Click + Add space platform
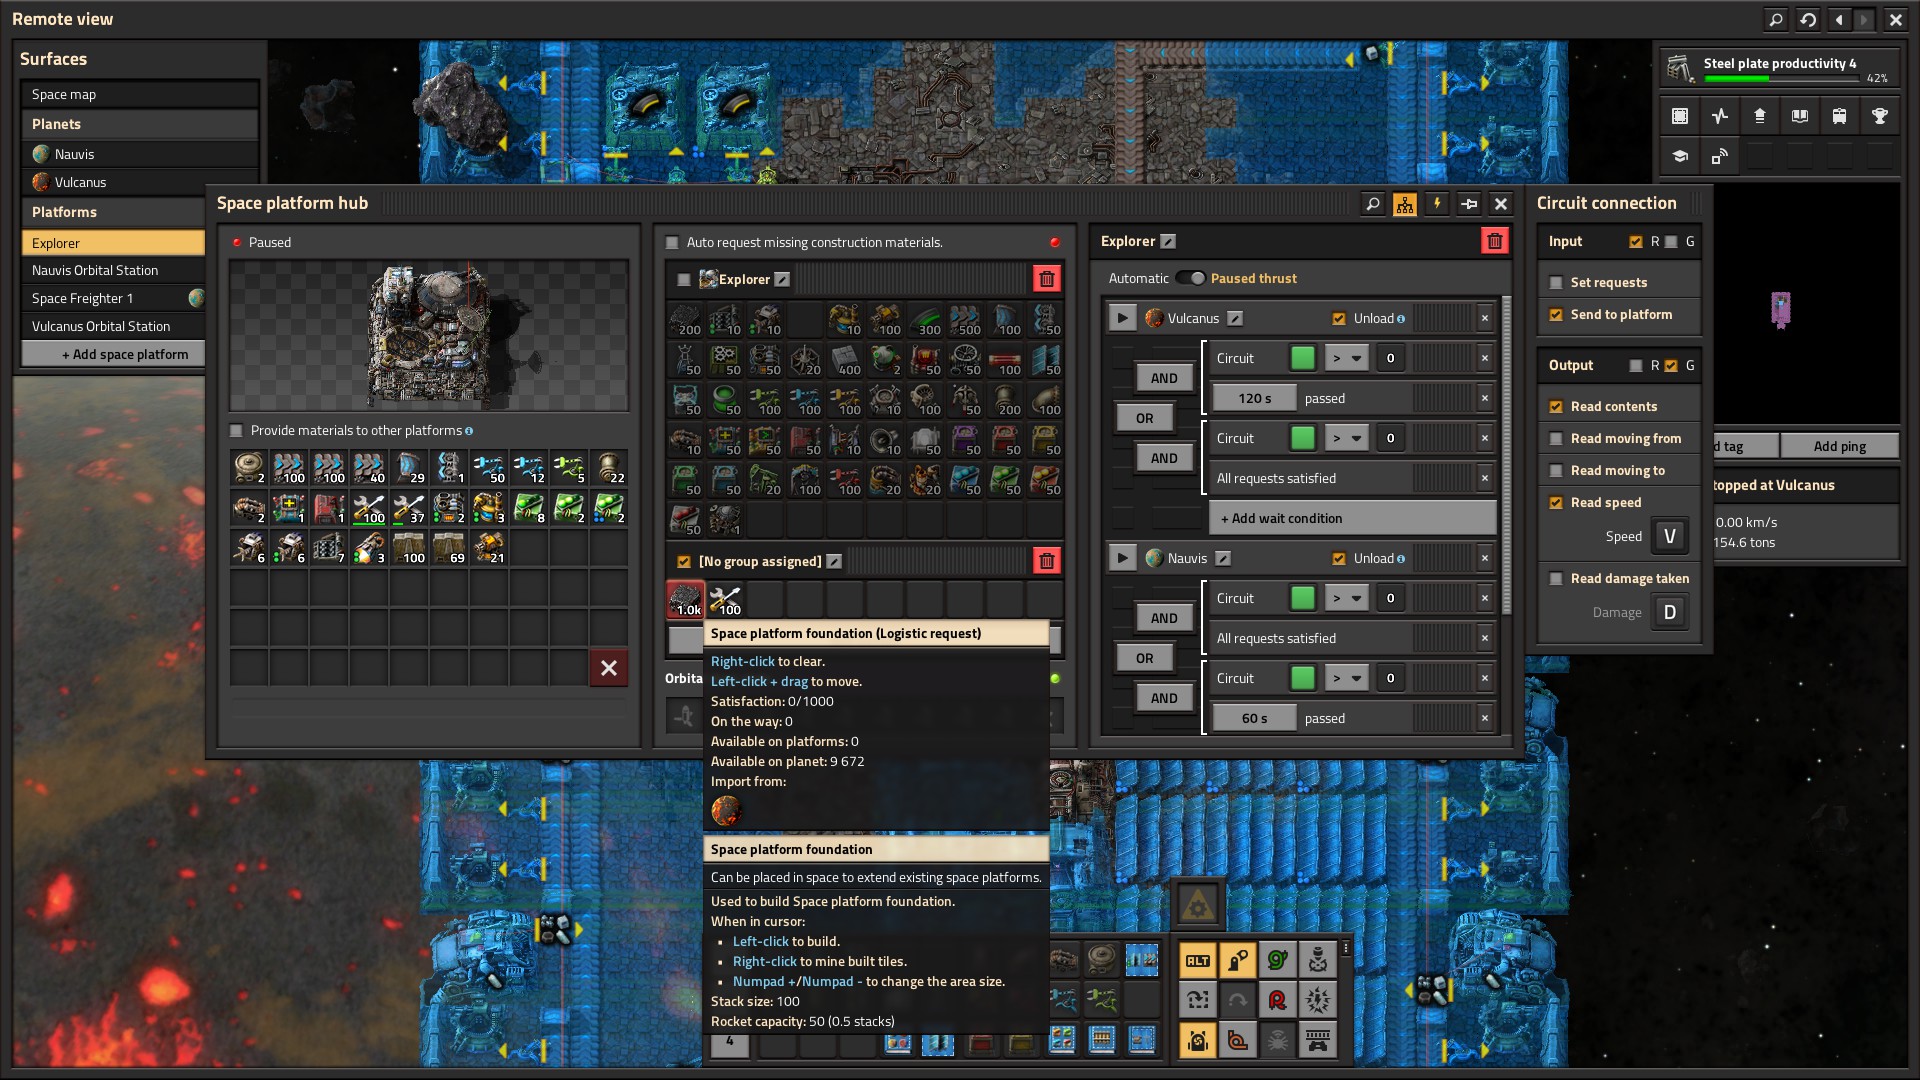The image size is (1920, 1080). pyautogui.click(x=113, y=354)
